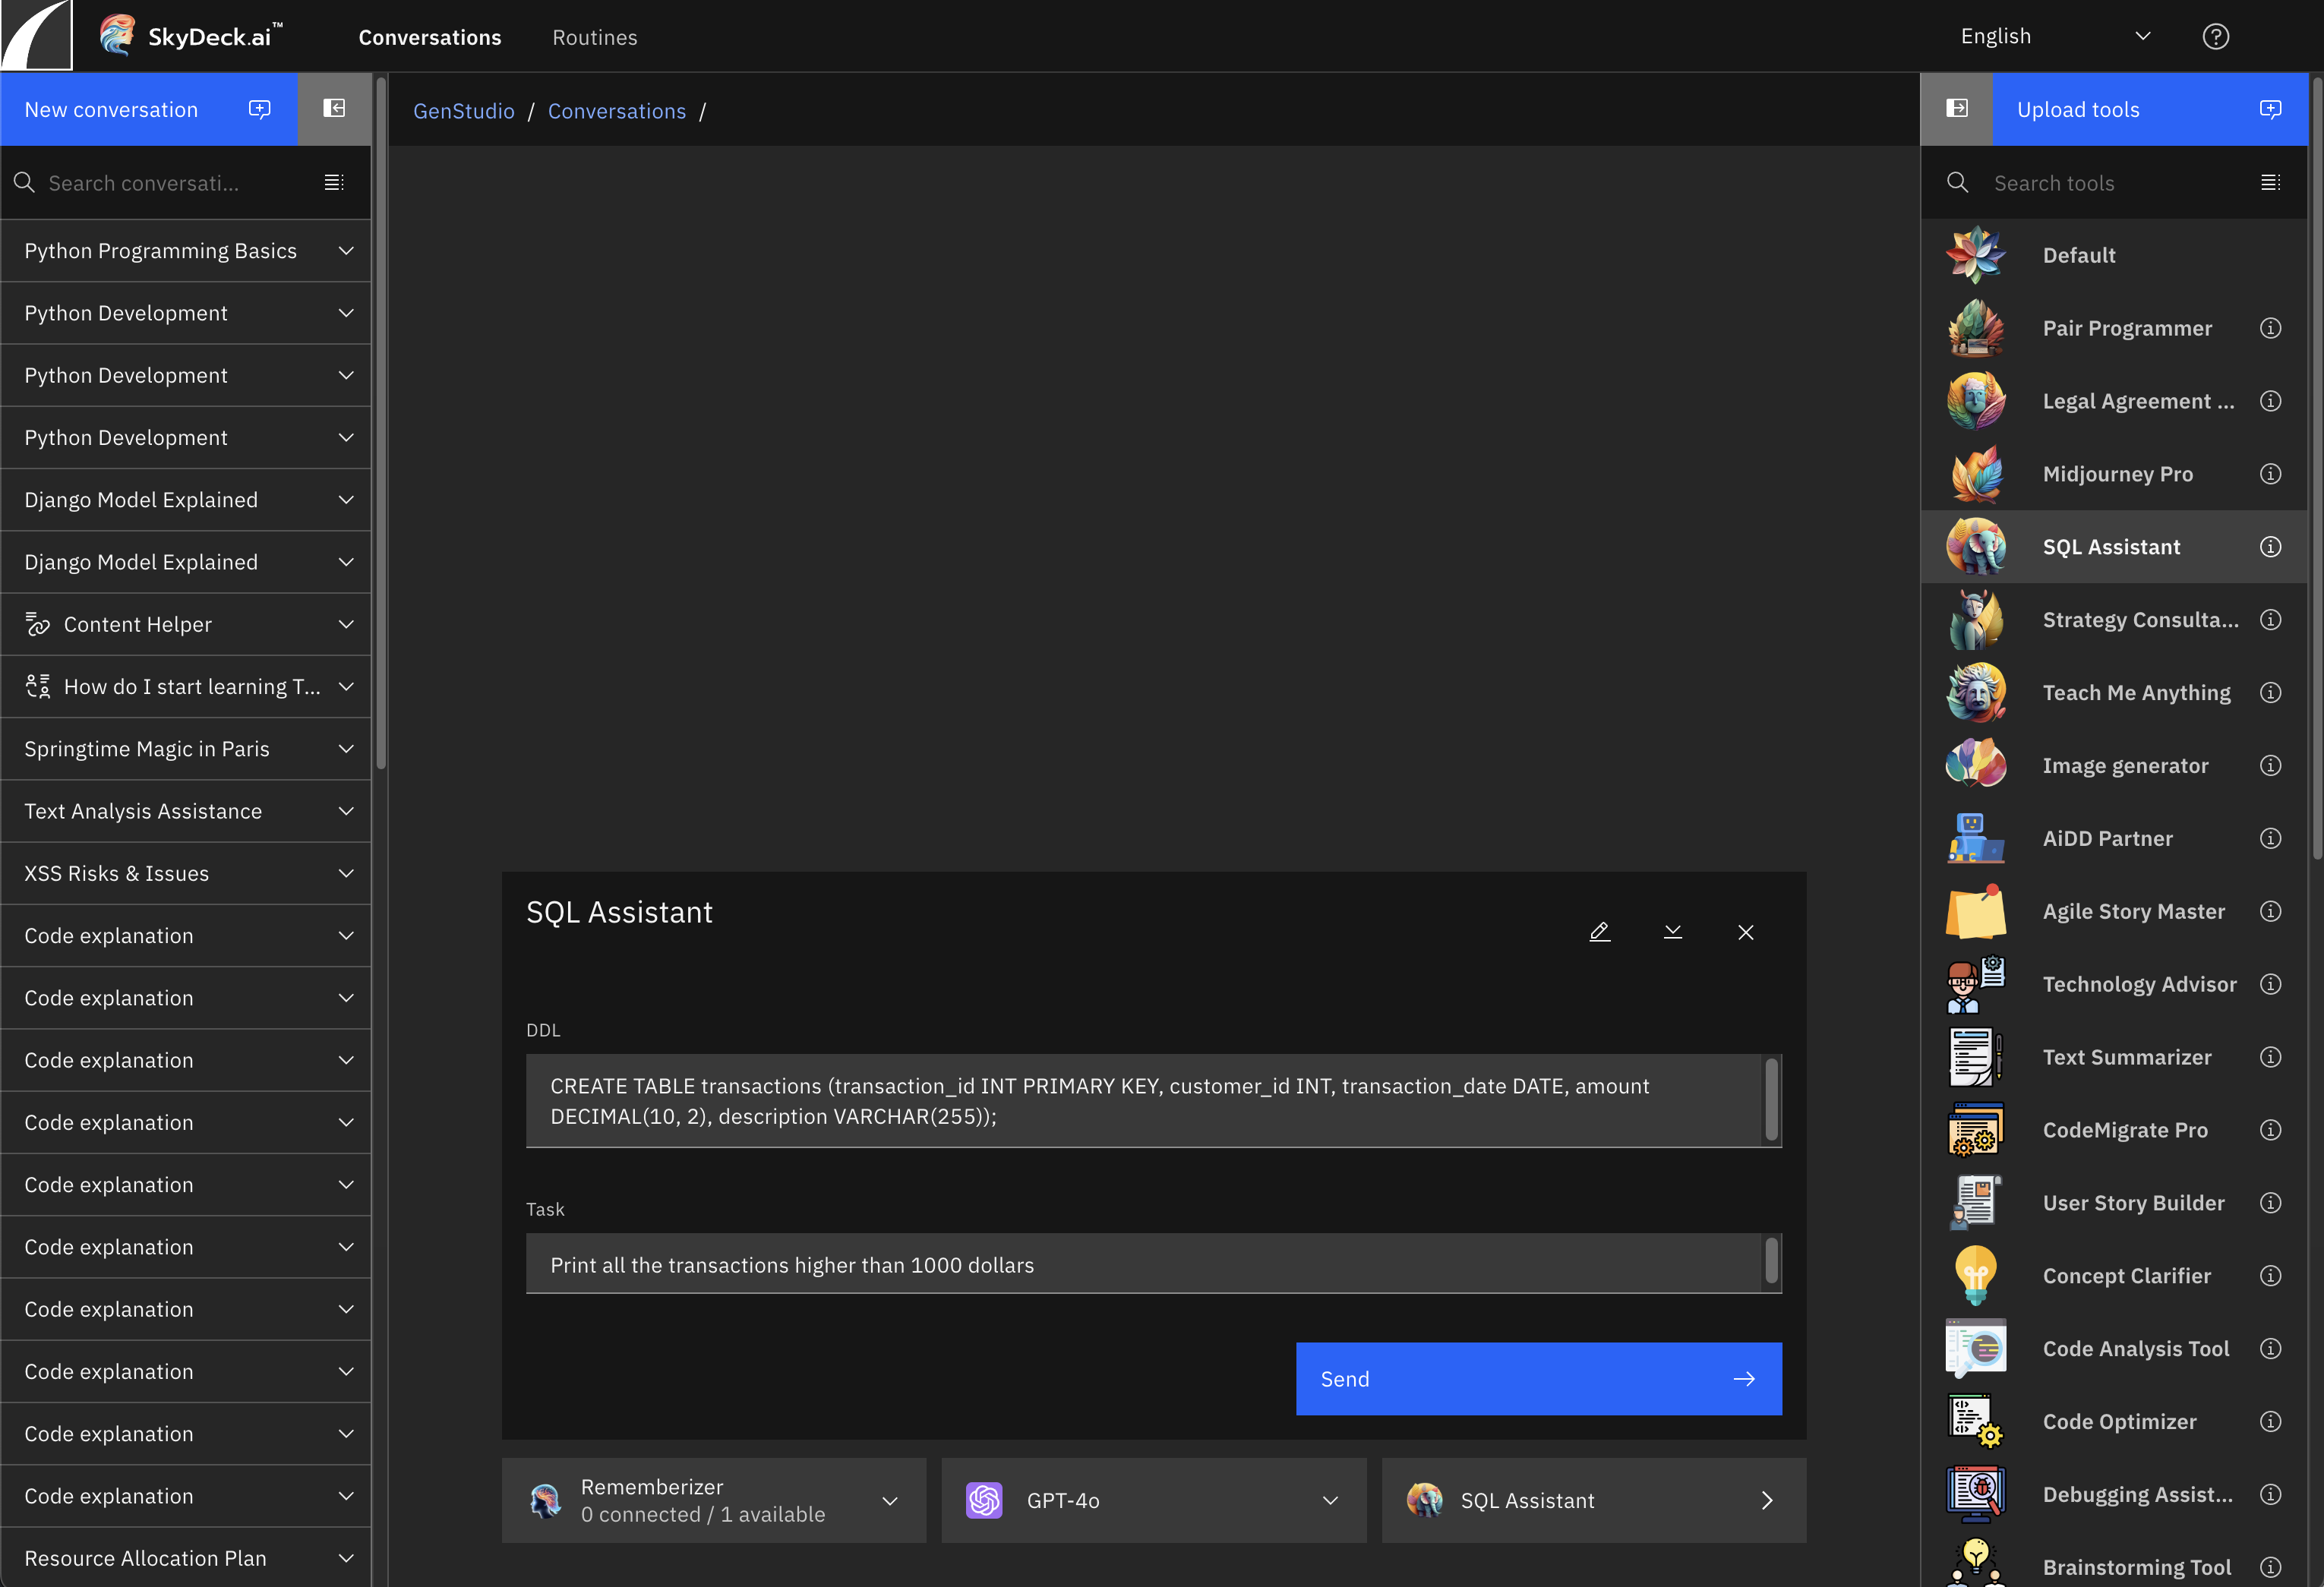Open the GPT-4o model selector dropdown
Image resolution: width=2324 pixels, height=1587 pixels.
tap(1329, 1500)
